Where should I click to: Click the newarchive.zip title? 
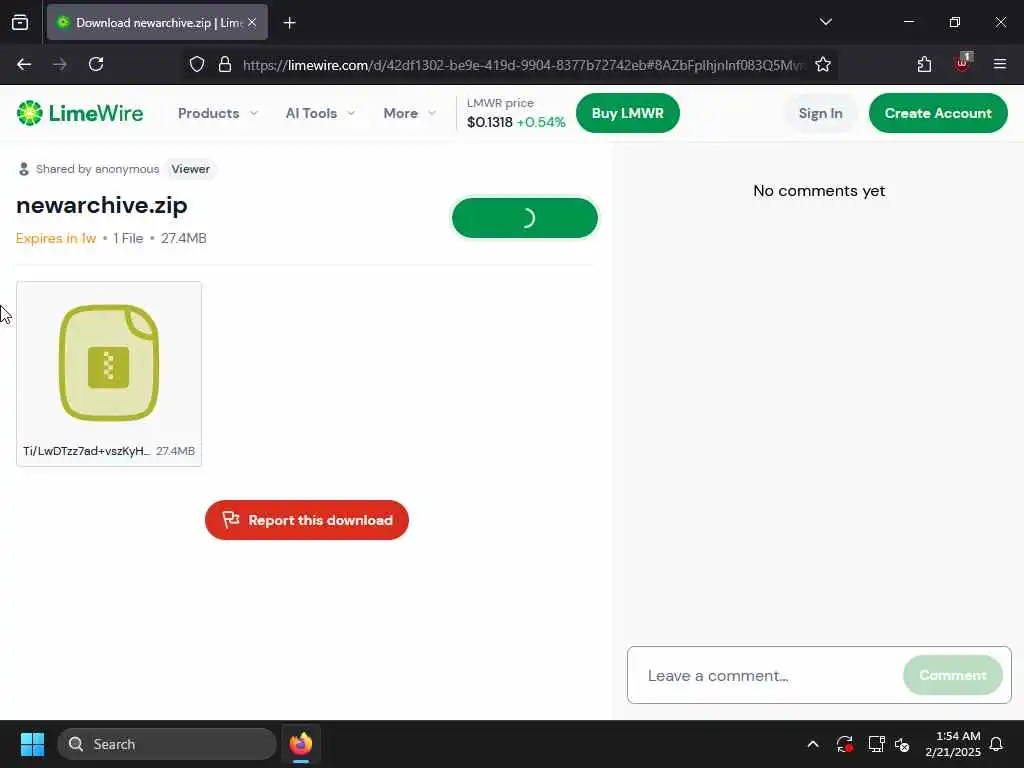[x=102, y=205]
